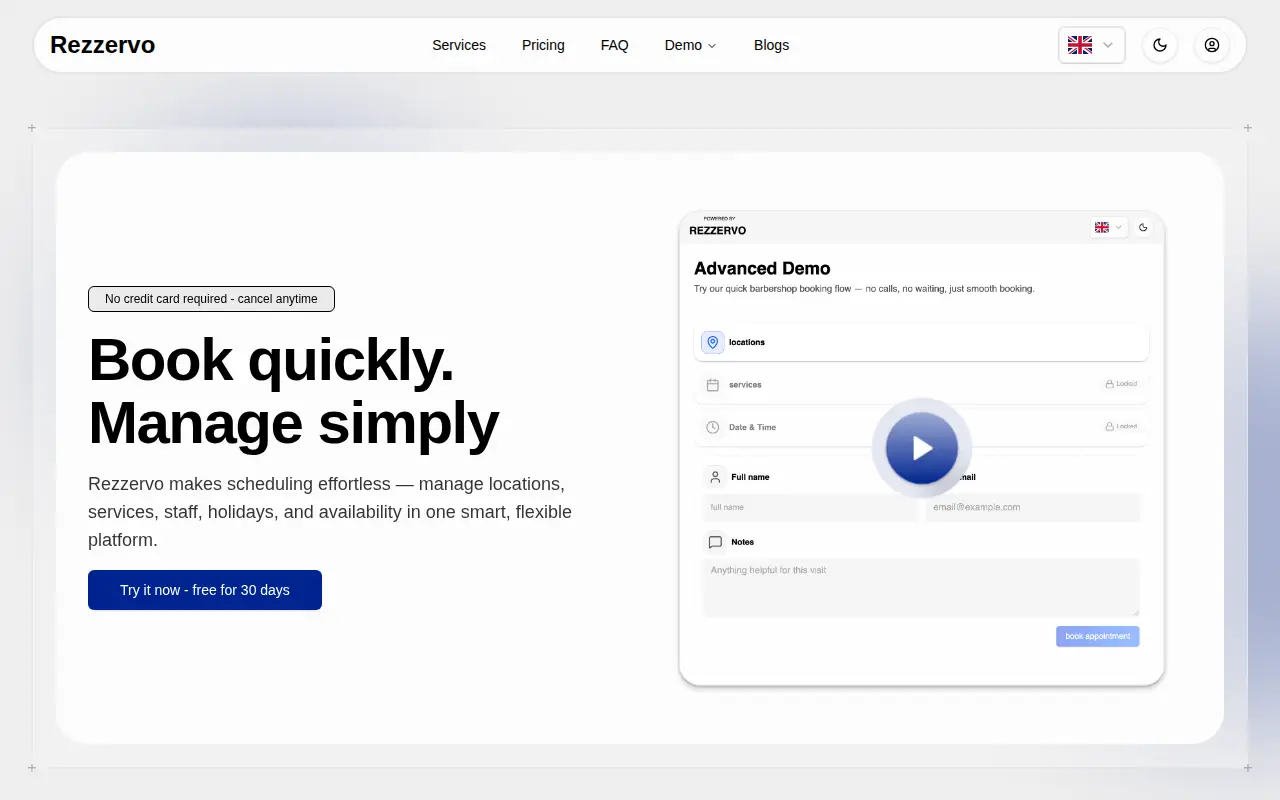
Task: Focus the email@example.com input field
Action: click(1033, 507)
